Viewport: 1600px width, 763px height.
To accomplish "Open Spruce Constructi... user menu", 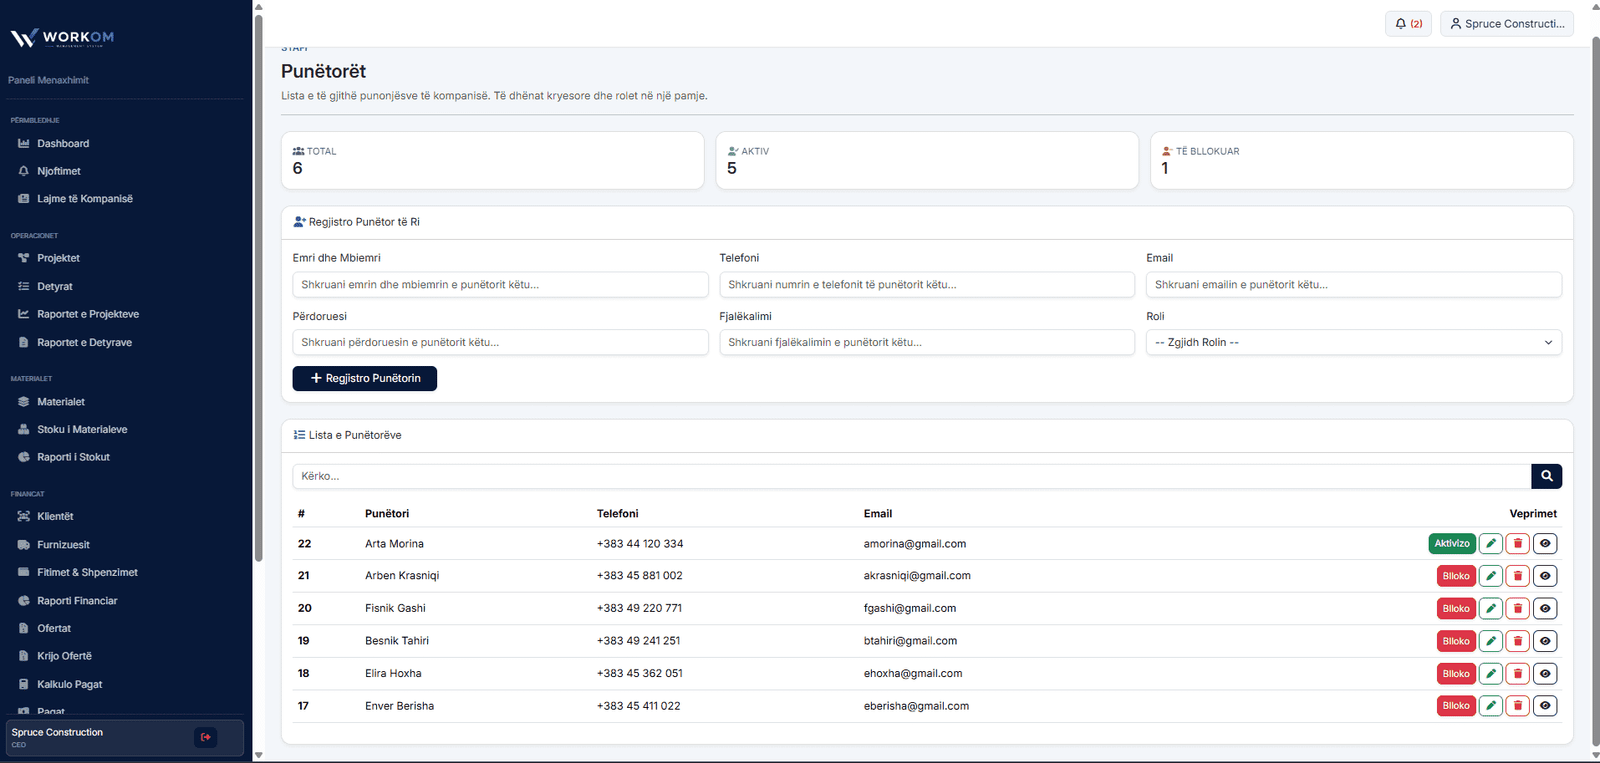I will (1507, 23).
